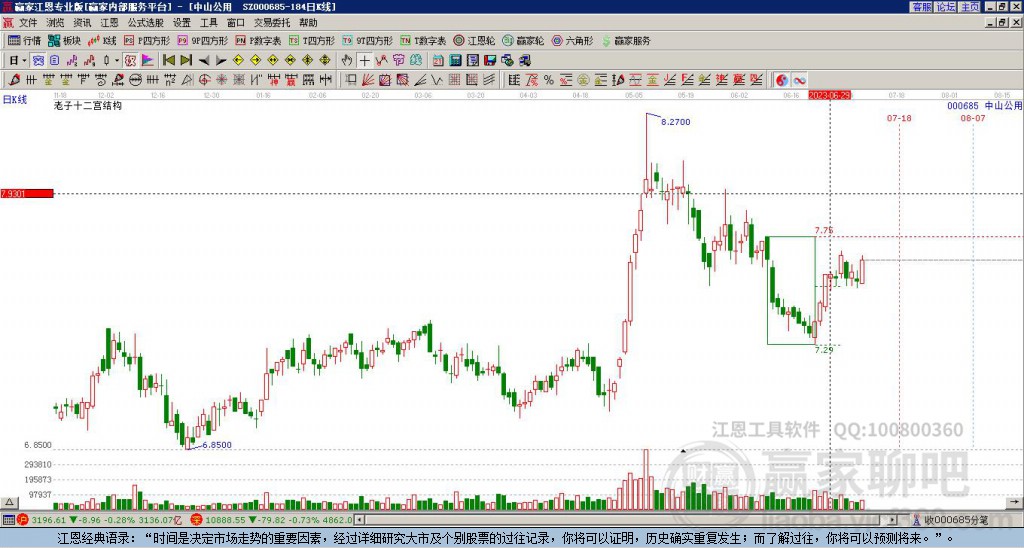The width and height of the screenshot is (1024, 548).
Task: Click the expand-up triangle button bottom left
Action: point(9,502)
